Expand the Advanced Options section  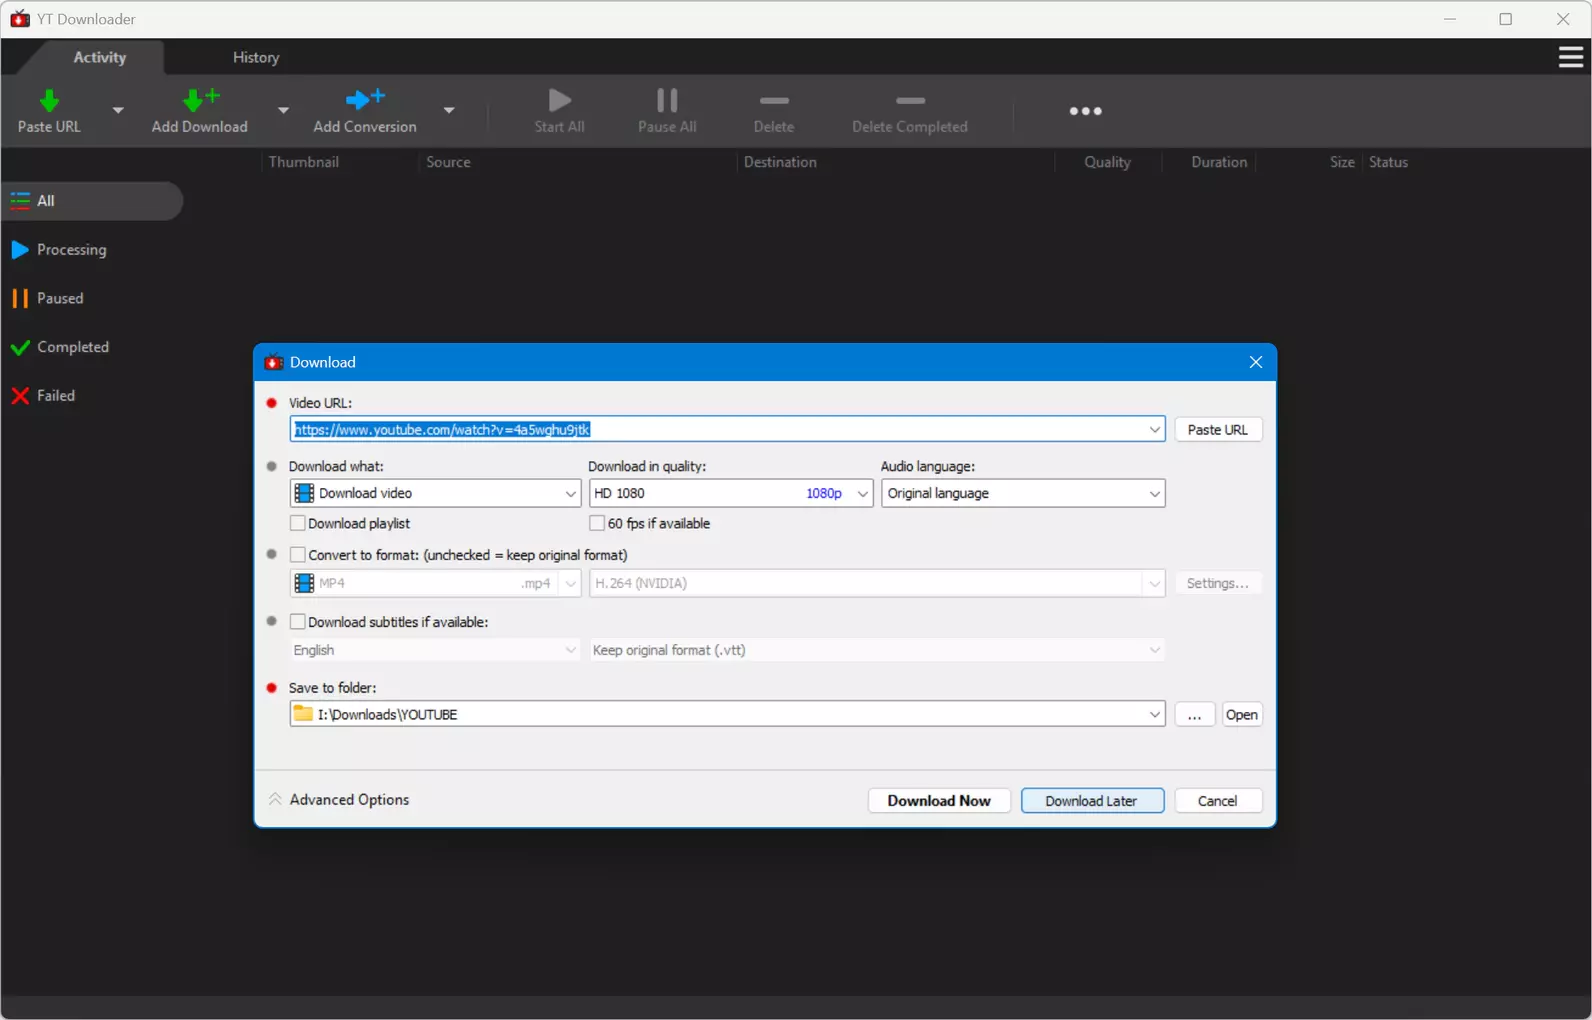(339, 800)
